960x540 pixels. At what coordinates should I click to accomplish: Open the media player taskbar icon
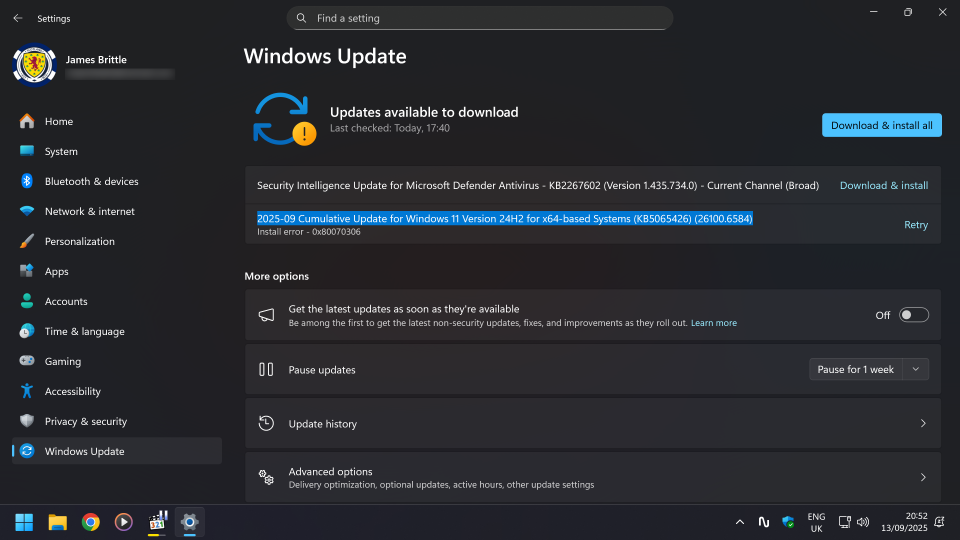(124, 522)
